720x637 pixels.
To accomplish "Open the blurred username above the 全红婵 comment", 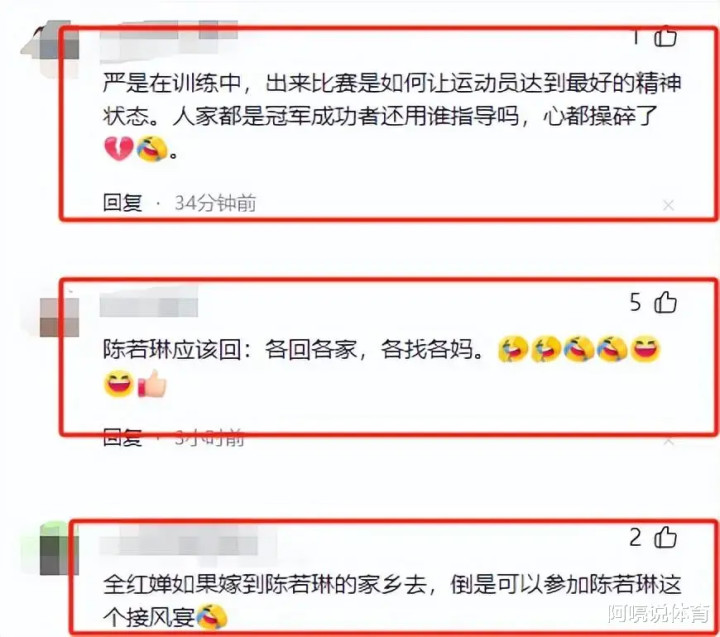I will tap(179, 541).
